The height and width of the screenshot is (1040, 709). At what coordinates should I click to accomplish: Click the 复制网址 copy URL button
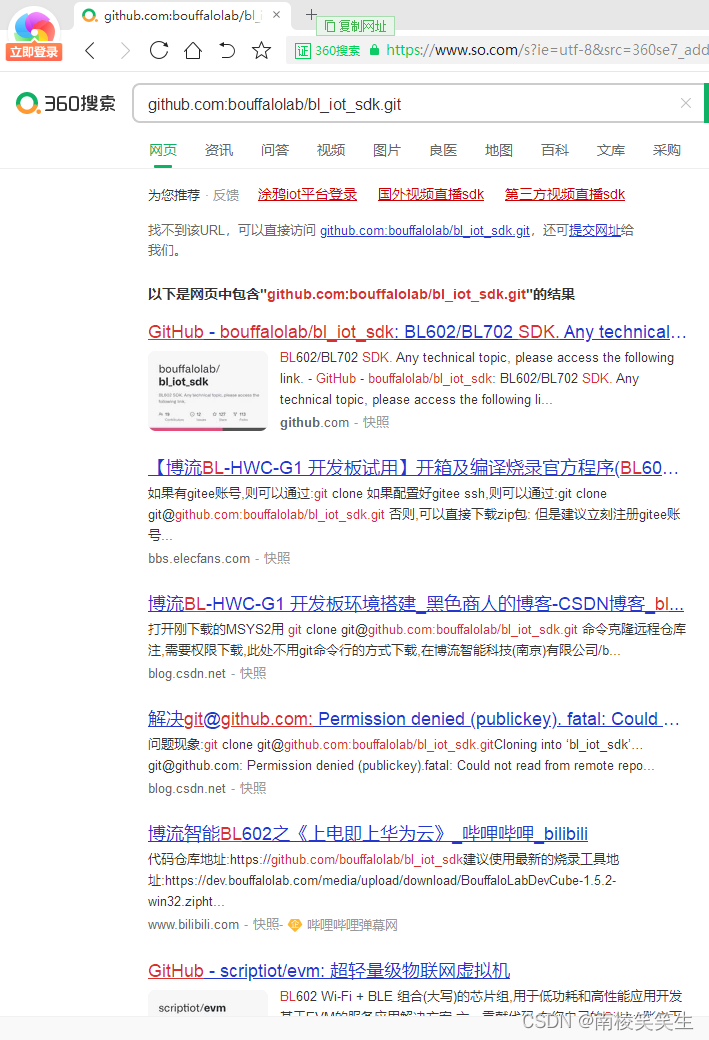point(355,26)
